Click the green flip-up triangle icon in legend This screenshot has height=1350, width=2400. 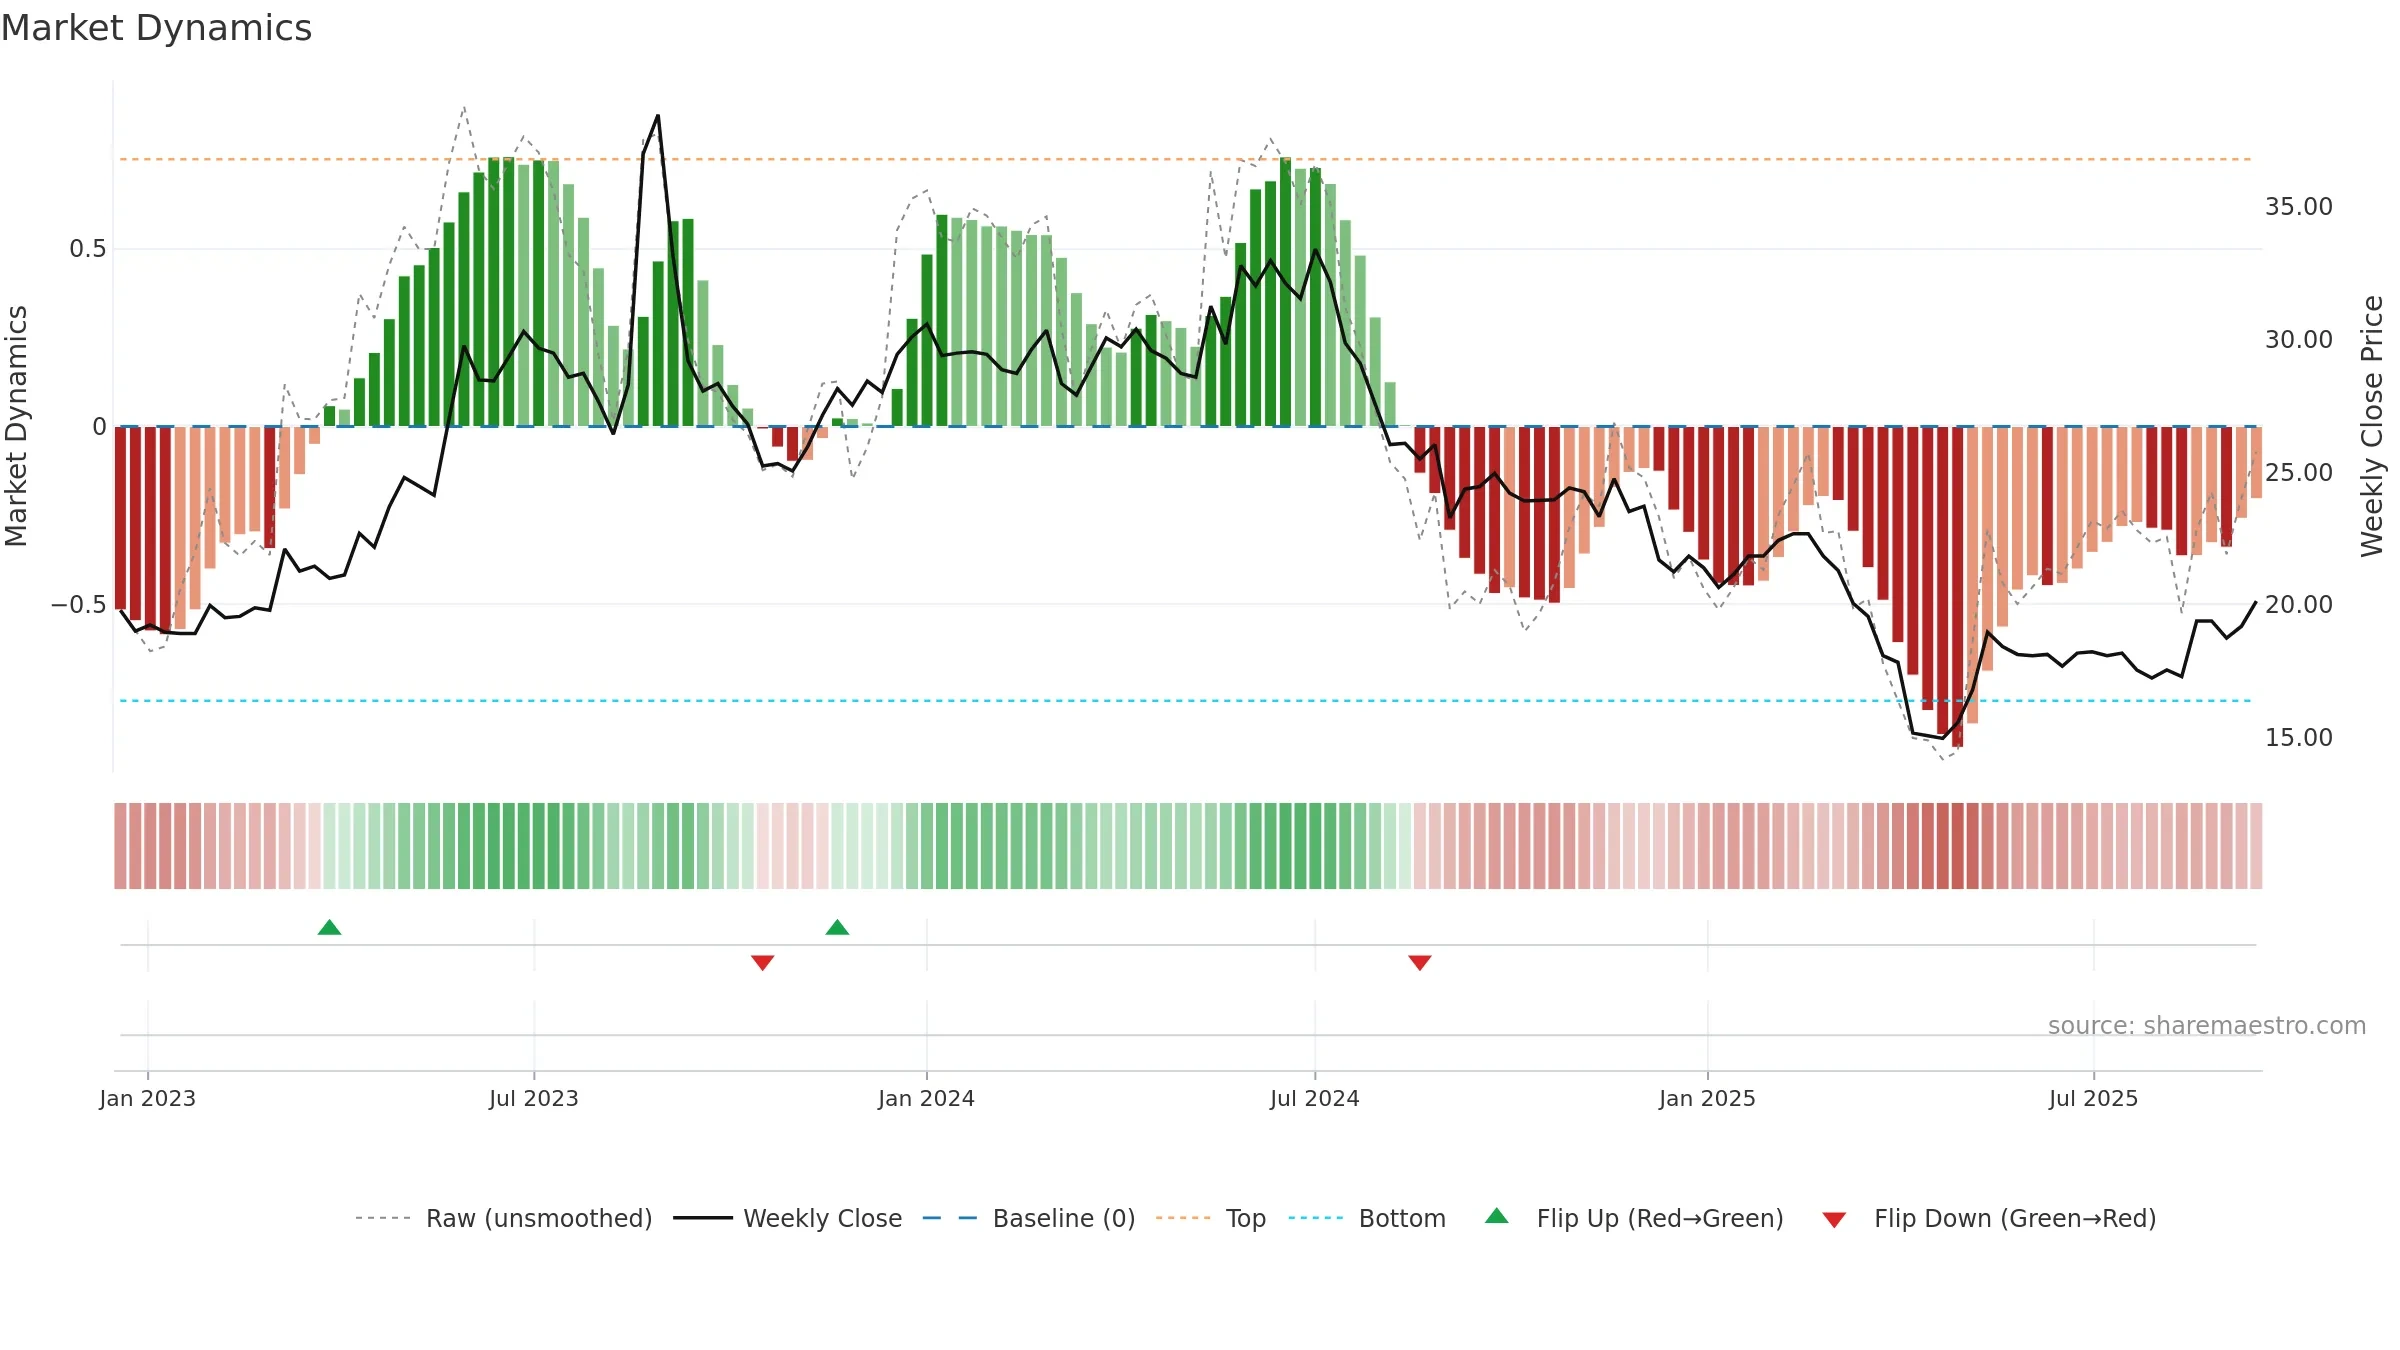(1496, 1216)
